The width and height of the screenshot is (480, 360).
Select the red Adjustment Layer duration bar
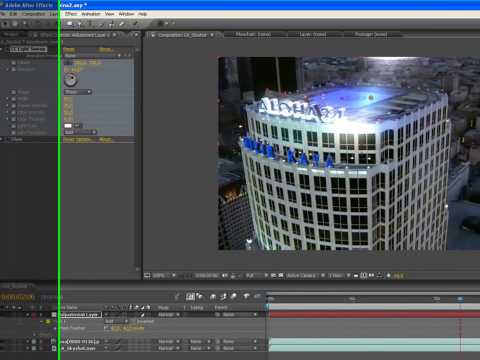(x=374, y=315)
